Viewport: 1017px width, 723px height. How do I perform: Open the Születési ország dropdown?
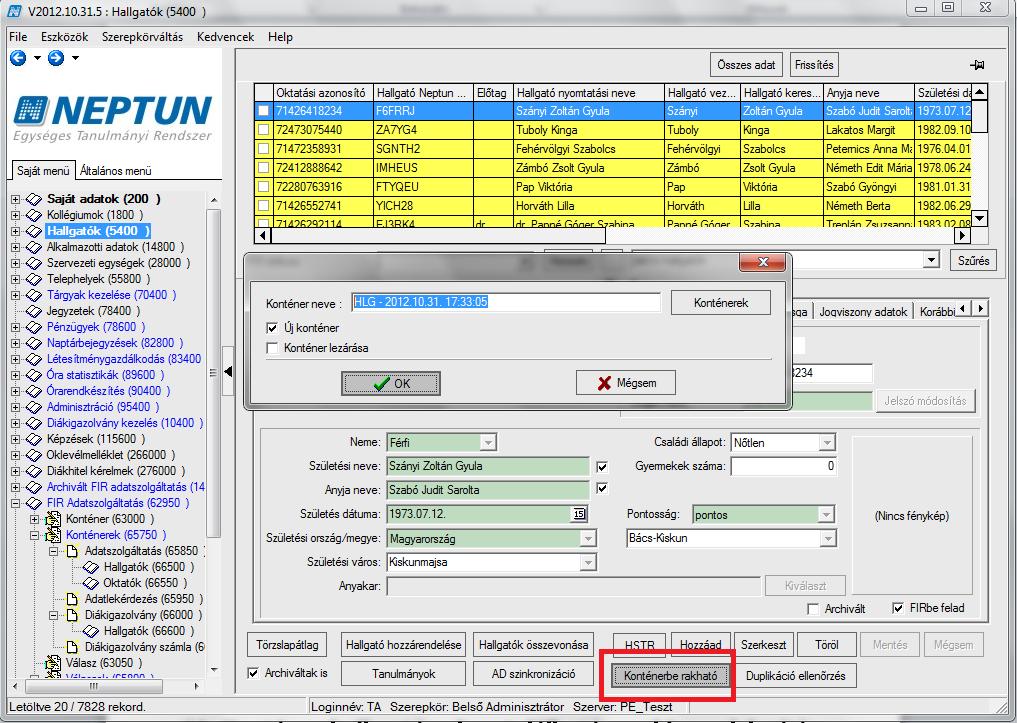pos(588,539)
